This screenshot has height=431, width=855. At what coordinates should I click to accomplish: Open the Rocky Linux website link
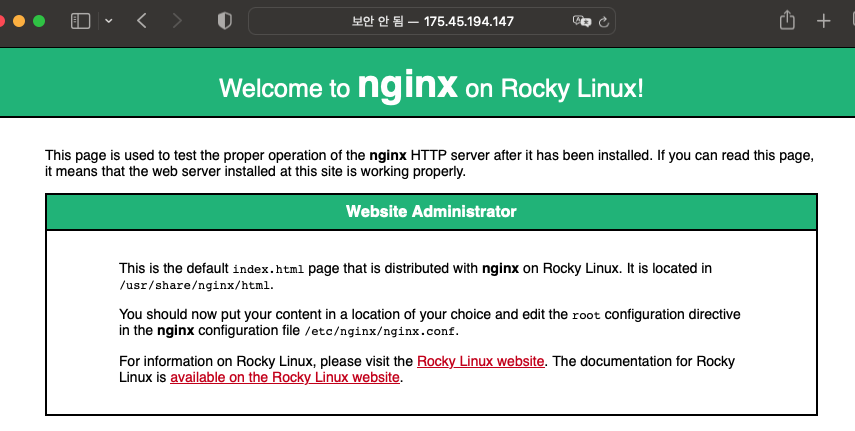pyautogui.click(x=480, y=361)
